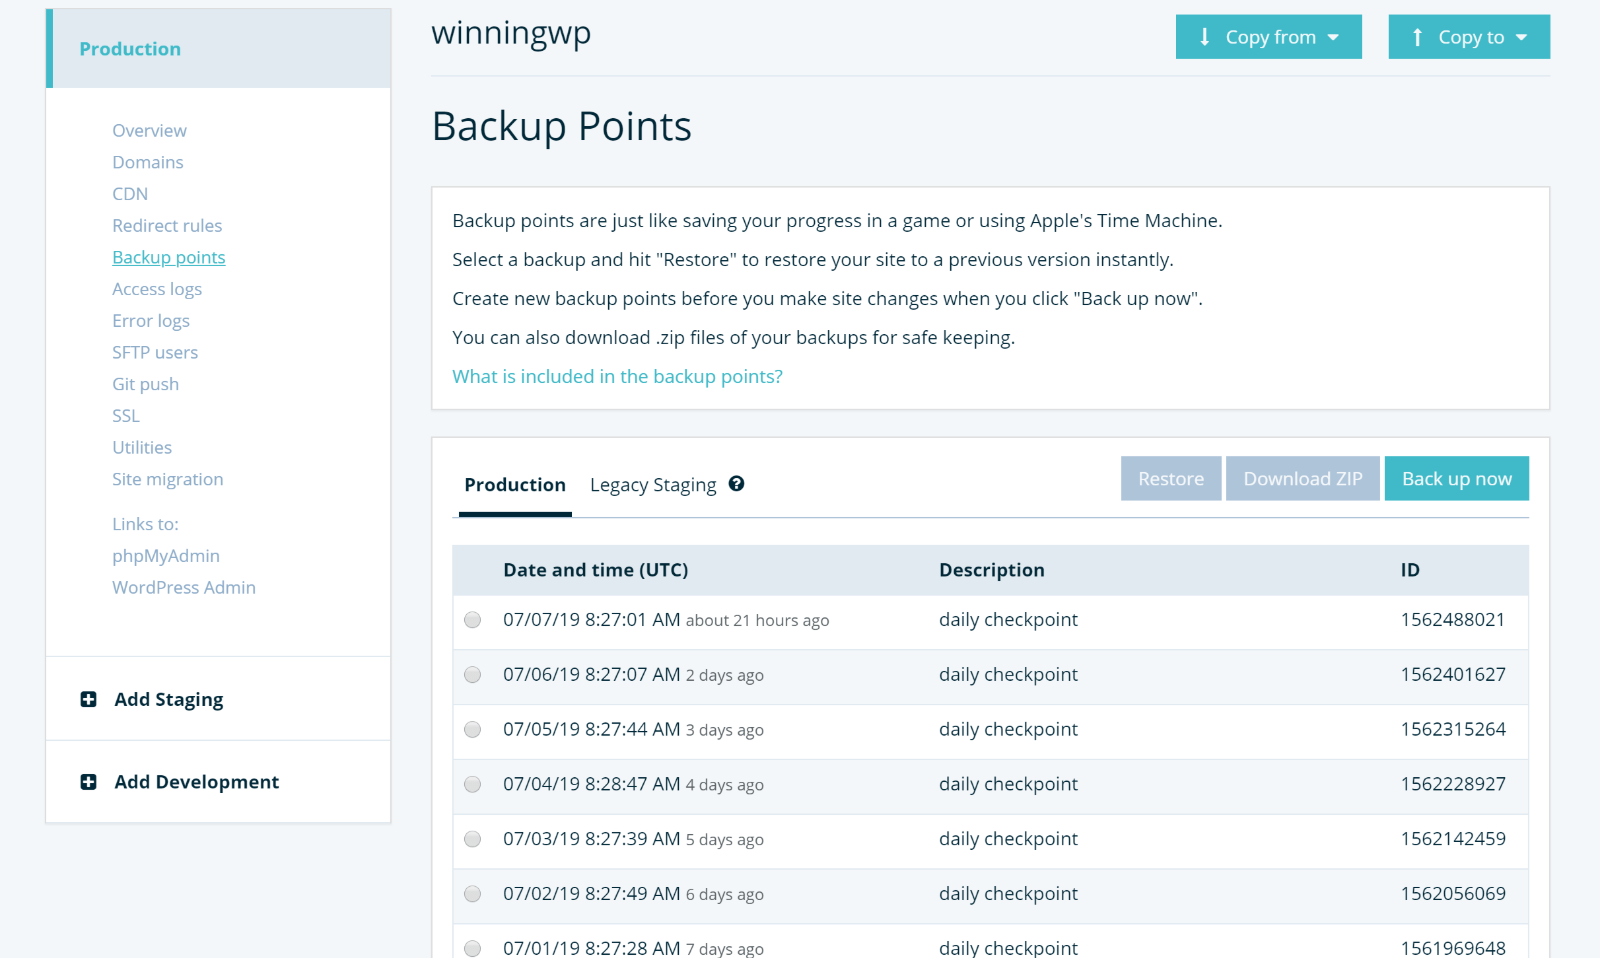Click the Download ZIP button
Screen dimensions: 1600x958
click(1302, 478)
